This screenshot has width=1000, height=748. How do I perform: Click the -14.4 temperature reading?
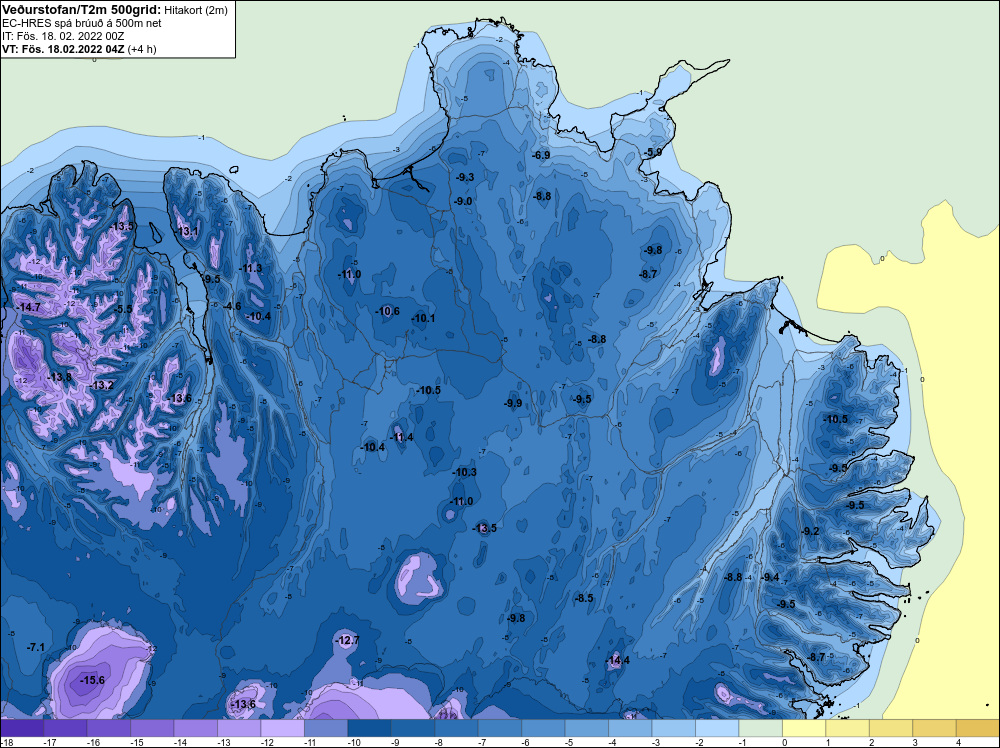[617, 660]
